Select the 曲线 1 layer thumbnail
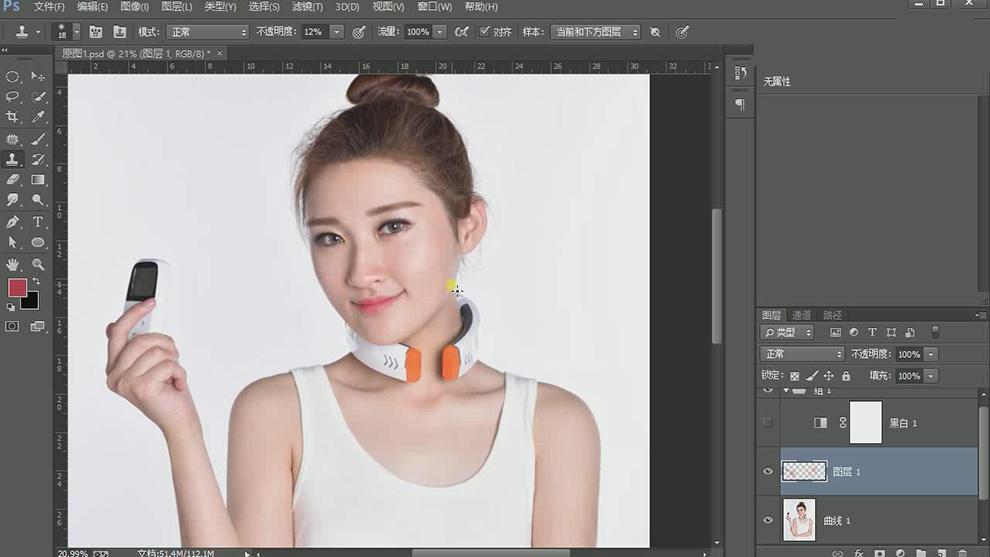 coord(799,521)
